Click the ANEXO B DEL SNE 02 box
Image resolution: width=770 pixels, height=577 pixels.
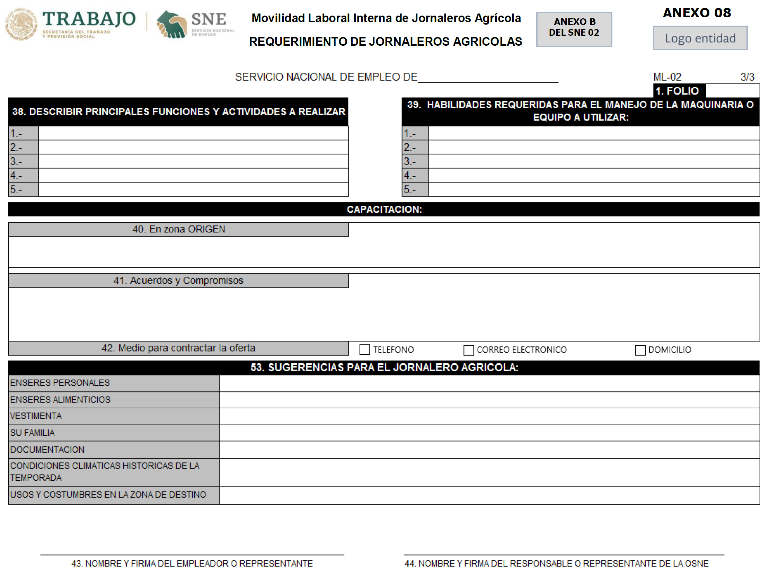click(x=574, y=29)
